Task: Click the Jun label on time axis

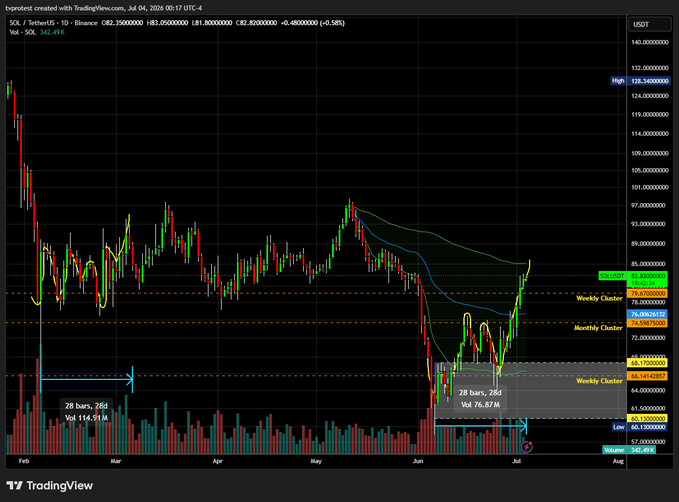Action: 418,461
